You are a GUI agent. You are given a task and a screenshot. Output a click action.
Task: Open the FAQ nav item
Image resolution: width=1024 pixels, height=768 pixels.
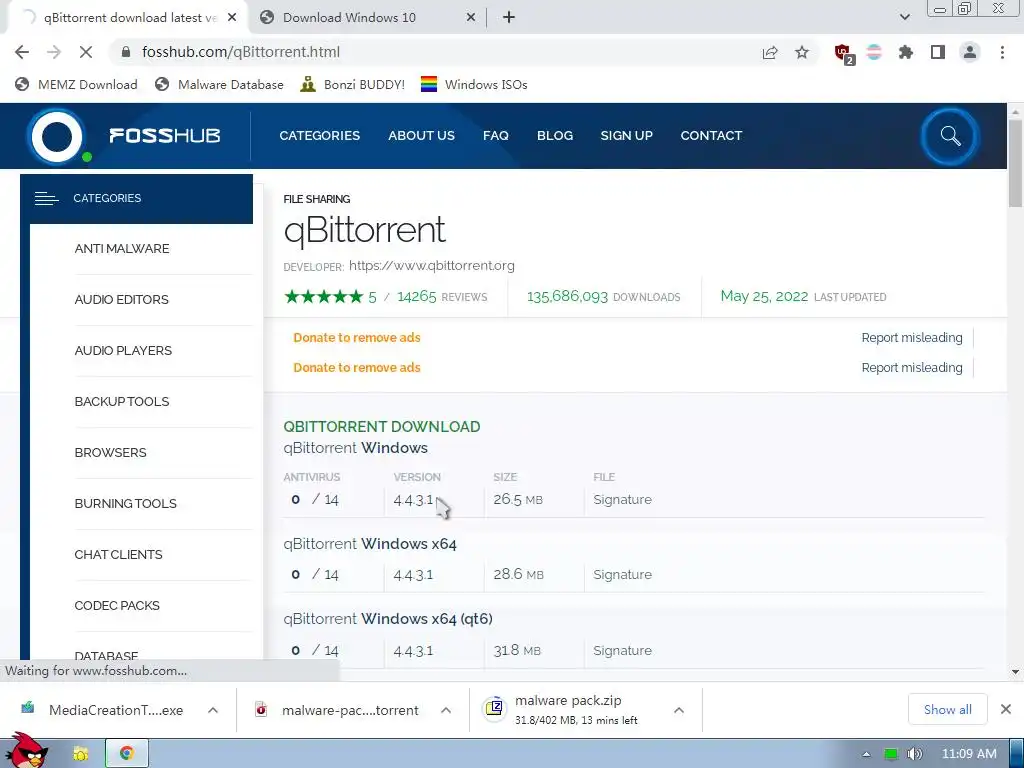click(496, 135)
